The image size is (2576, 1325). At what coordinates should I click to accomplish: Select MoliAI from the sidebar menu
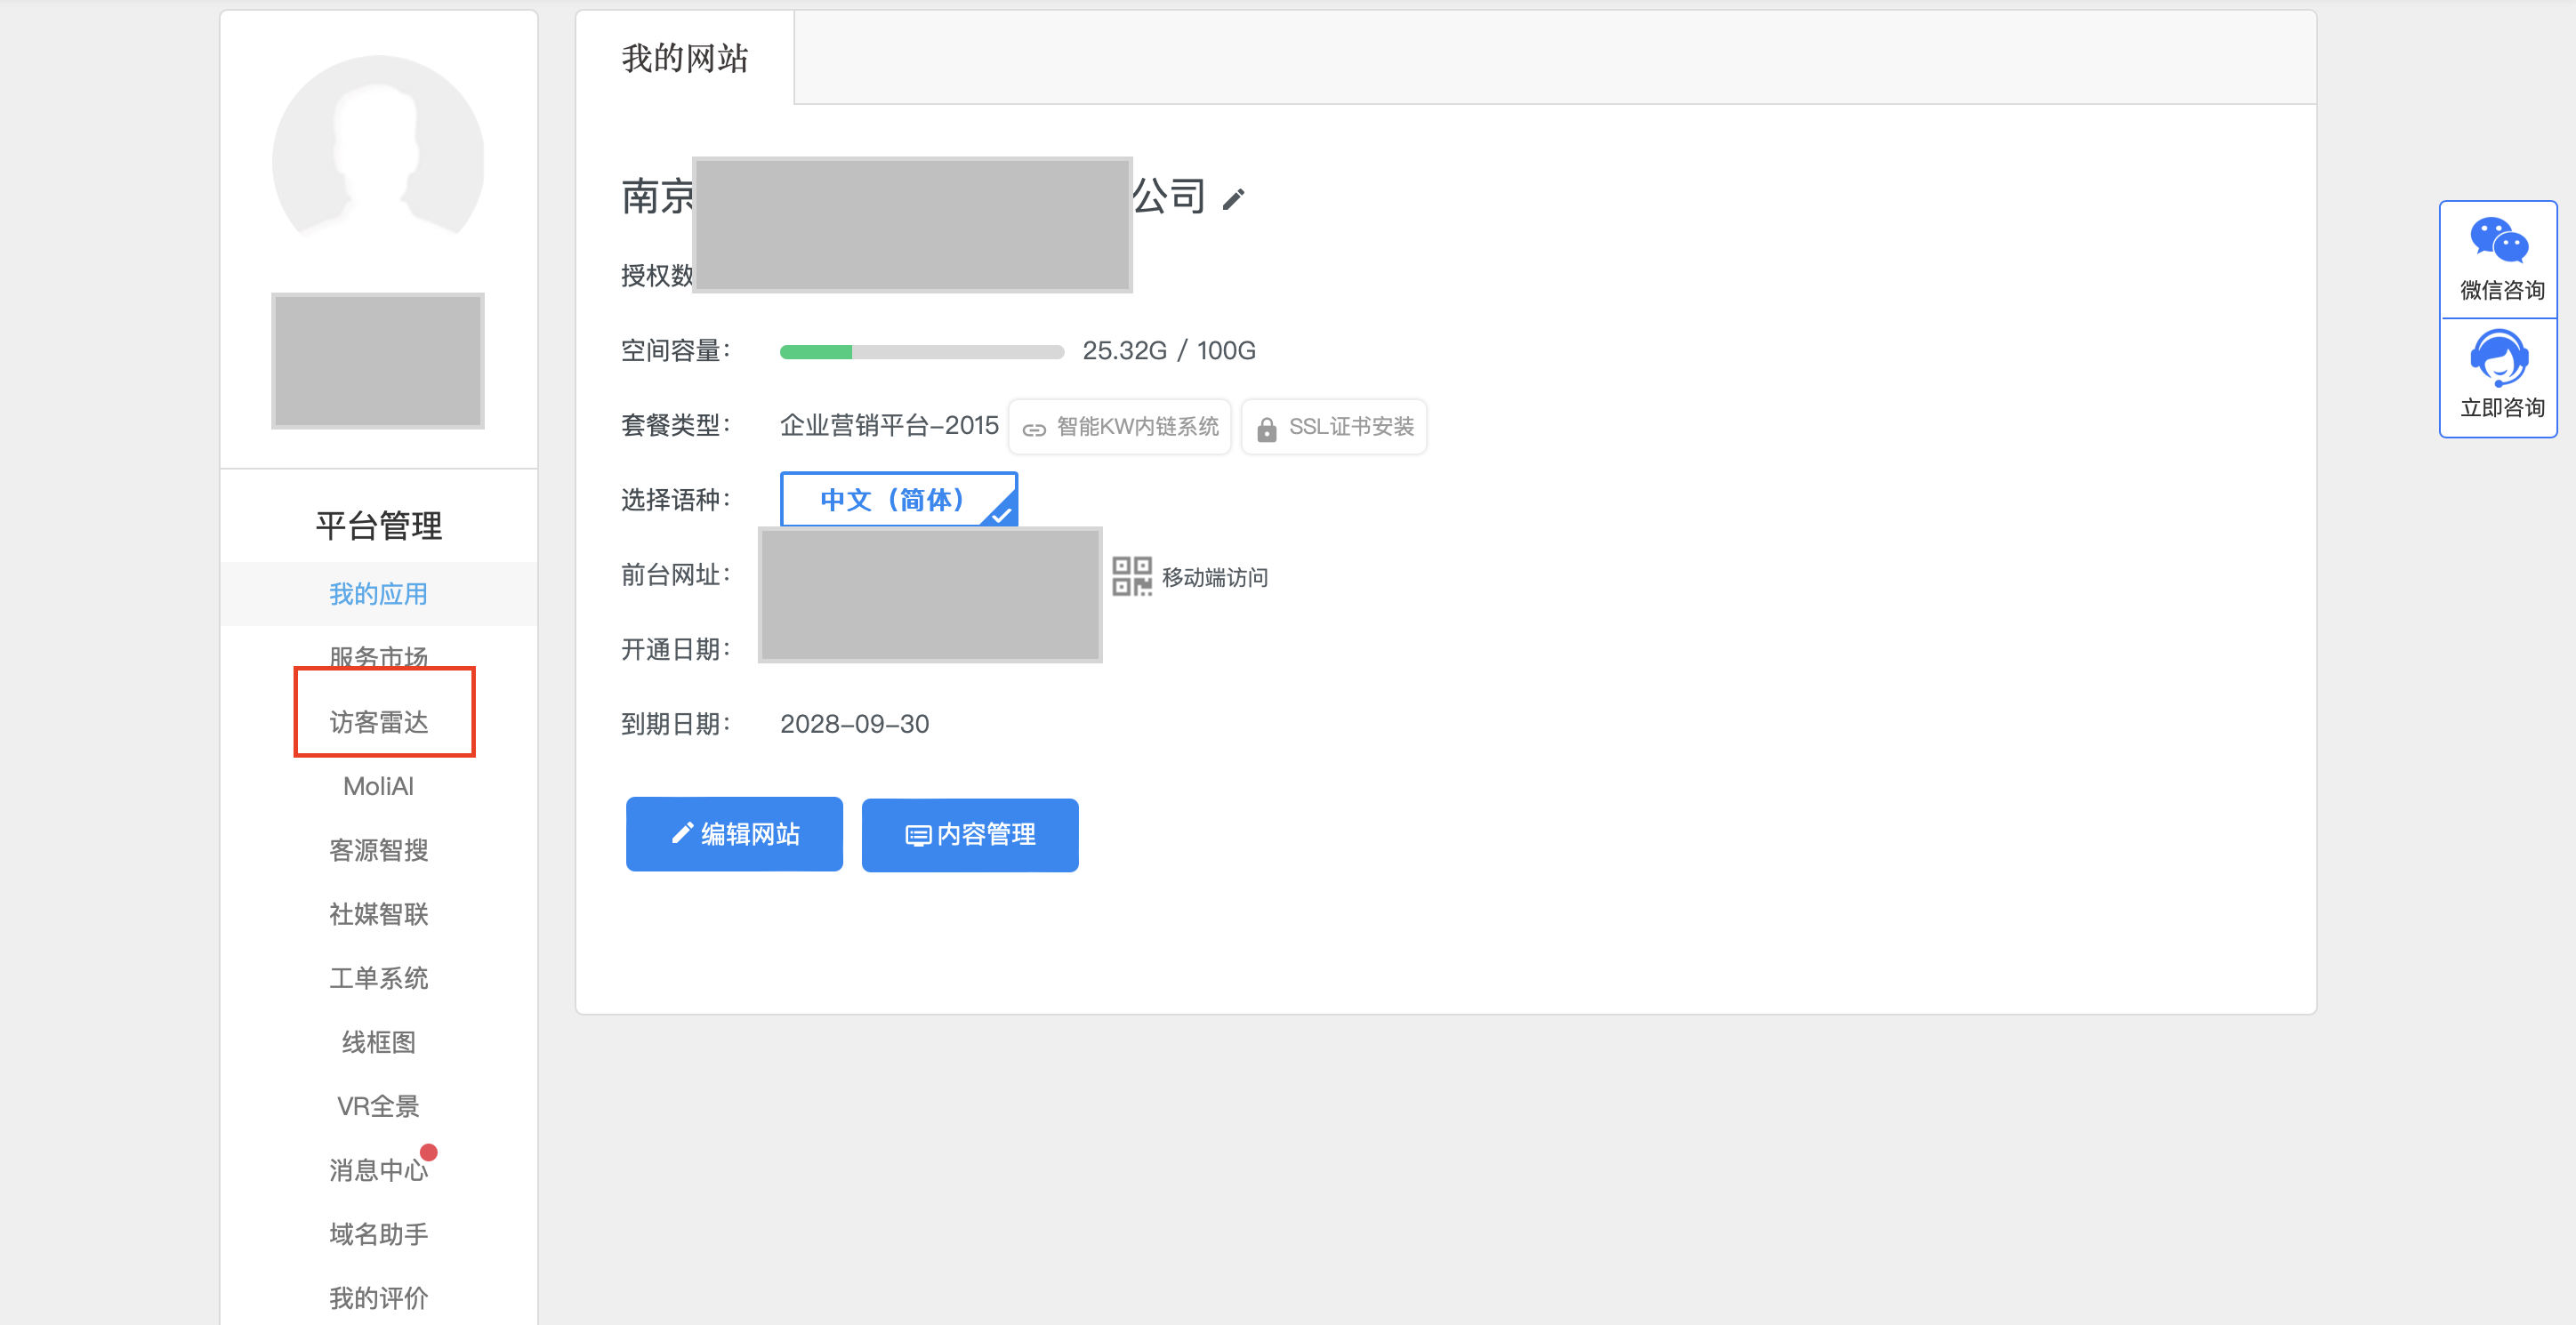coord(378,786)
